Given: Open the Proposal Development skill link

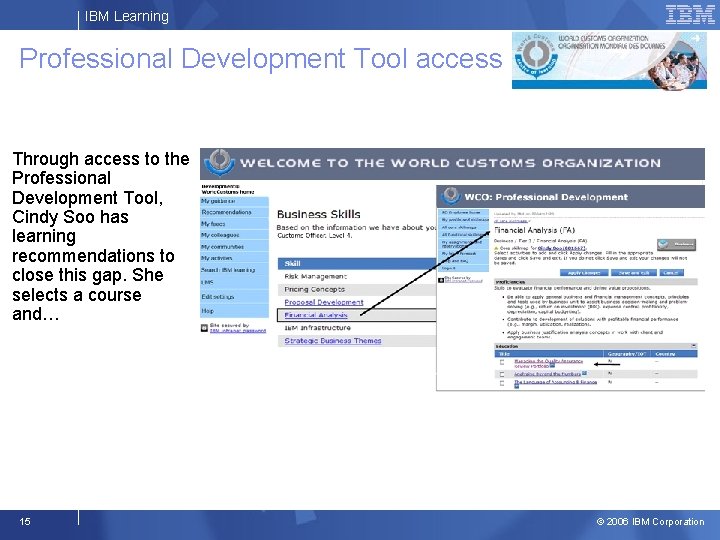Looking at the screenshot, I should coord(324,302).
